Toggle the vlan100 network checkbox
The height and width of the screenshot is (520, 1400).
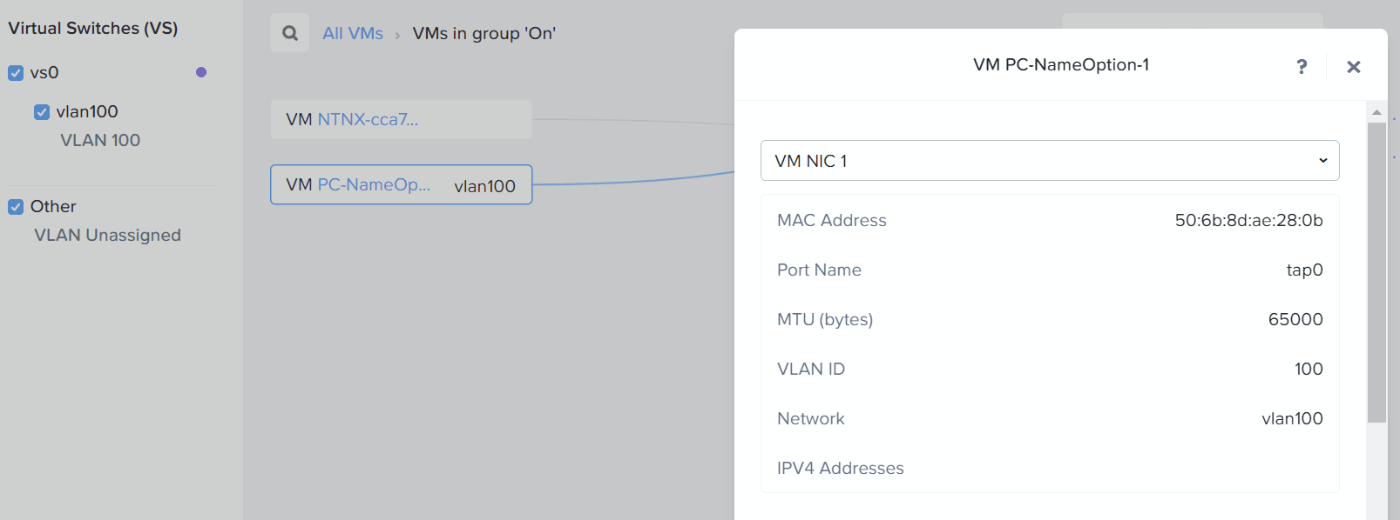pos(42,112)
